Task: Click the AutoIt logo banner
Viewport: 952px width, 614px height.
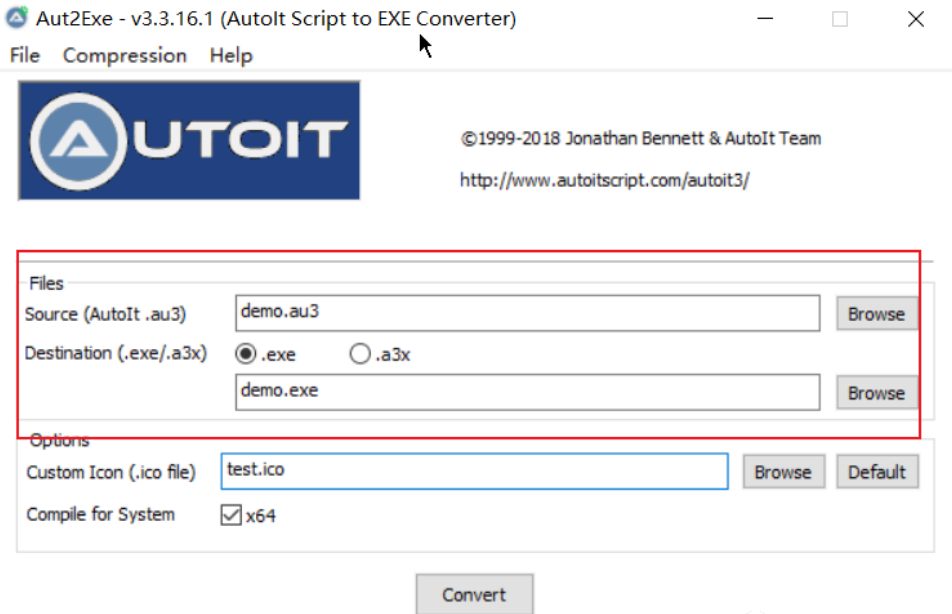Action: pos(189,140)
